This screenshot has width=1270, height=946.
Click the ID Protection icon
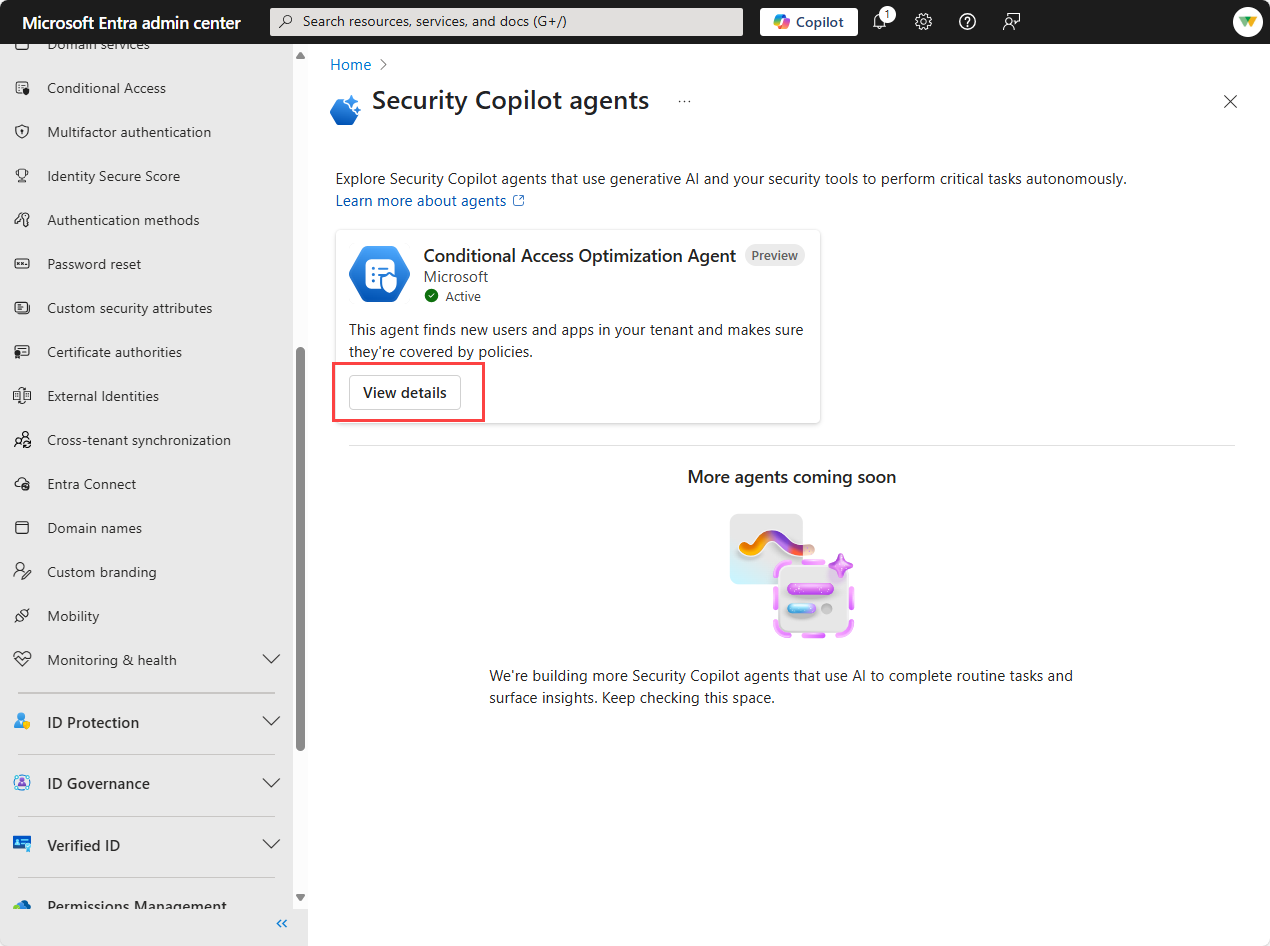[22, 722]
